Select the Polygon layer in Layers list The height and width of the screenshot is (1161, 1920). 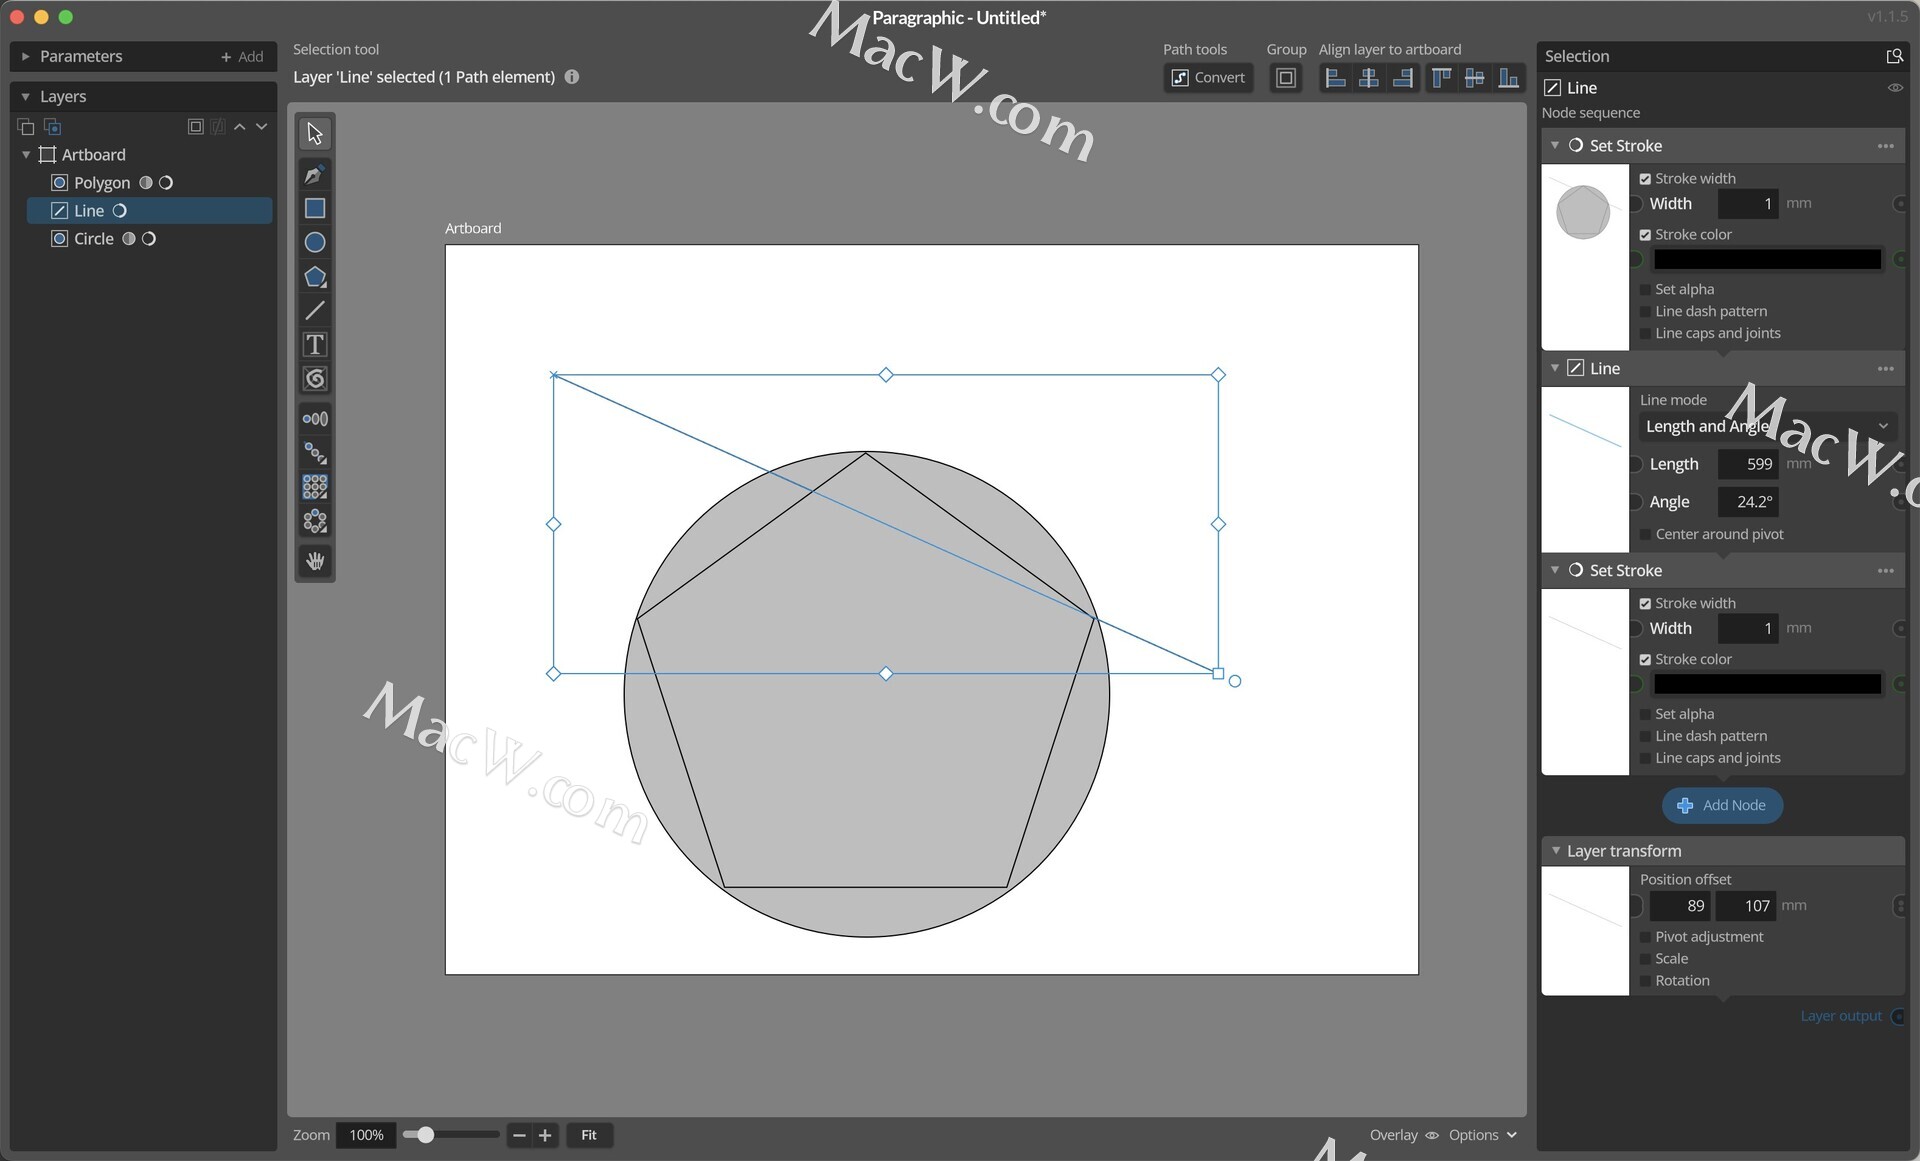pyautogui.click(x=101, y=183)
